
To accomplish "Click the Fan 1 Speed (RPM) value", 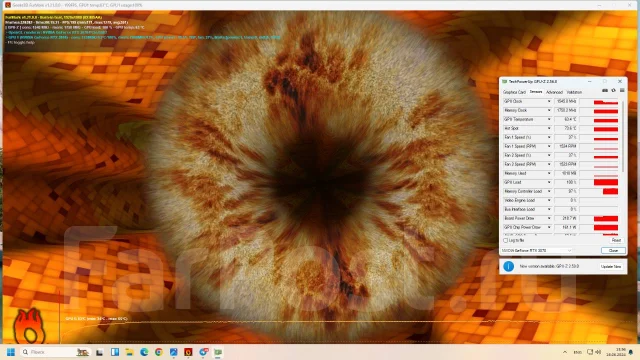I will pyautogui.click(x=566, y=146).
